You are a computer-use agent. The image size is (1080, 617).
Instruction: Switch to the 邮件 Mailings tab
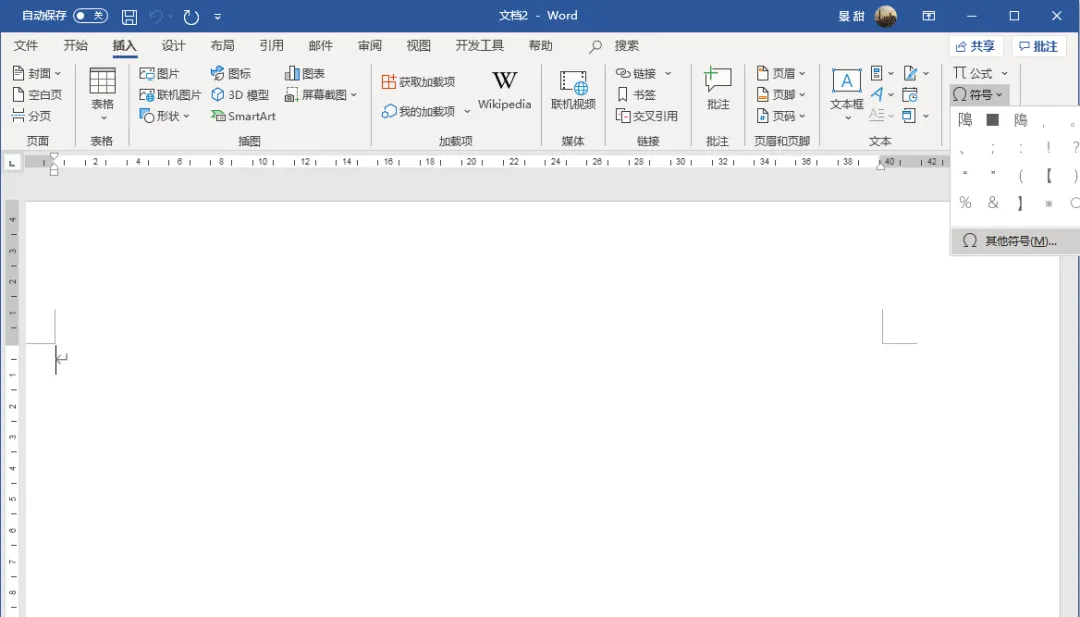pos(320,45)
